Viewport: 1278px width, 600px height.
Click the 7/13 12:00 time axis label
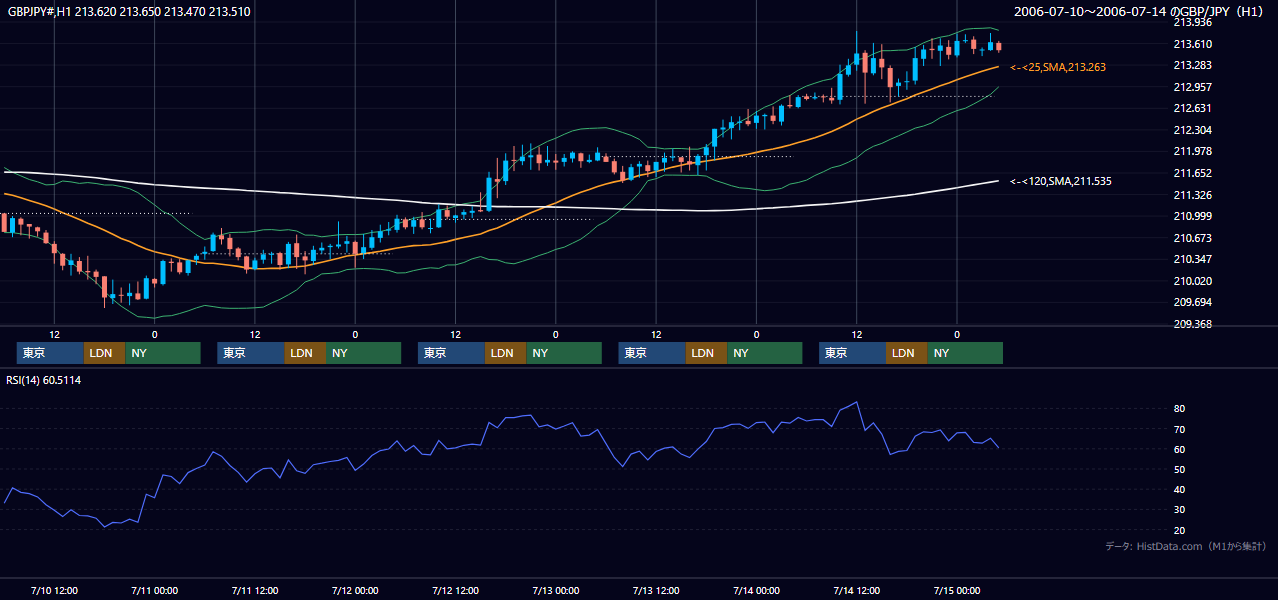coord(656,590)
